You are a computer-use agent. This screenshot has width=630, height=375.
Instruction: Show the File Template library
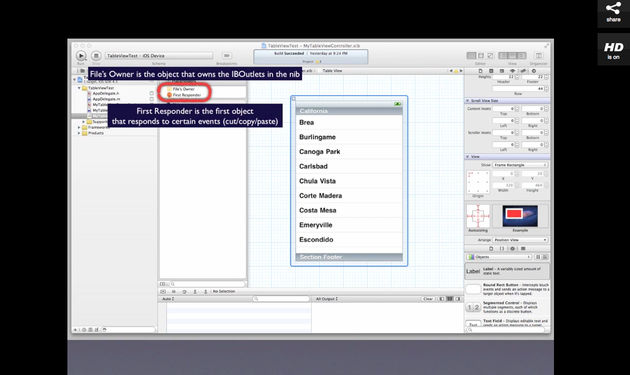[x=491, y=248]
